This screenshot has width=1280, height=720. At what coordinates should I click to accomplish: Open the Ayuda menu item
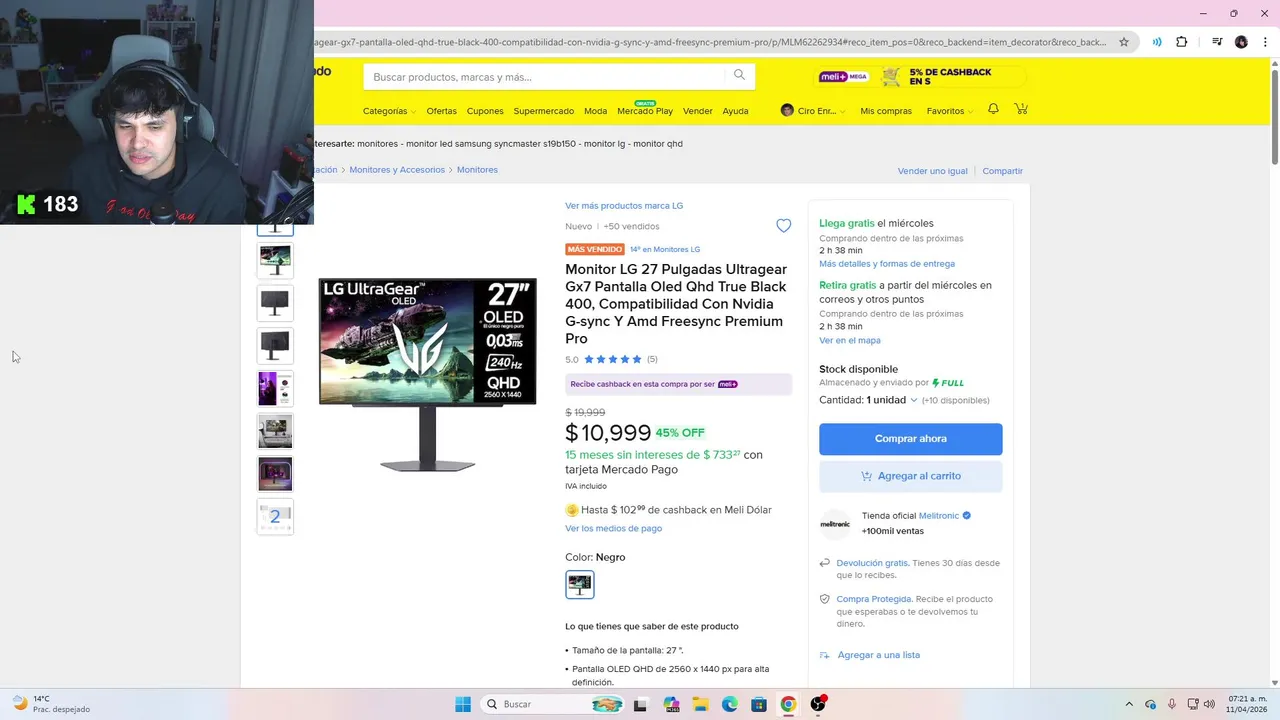coord(735,111)
